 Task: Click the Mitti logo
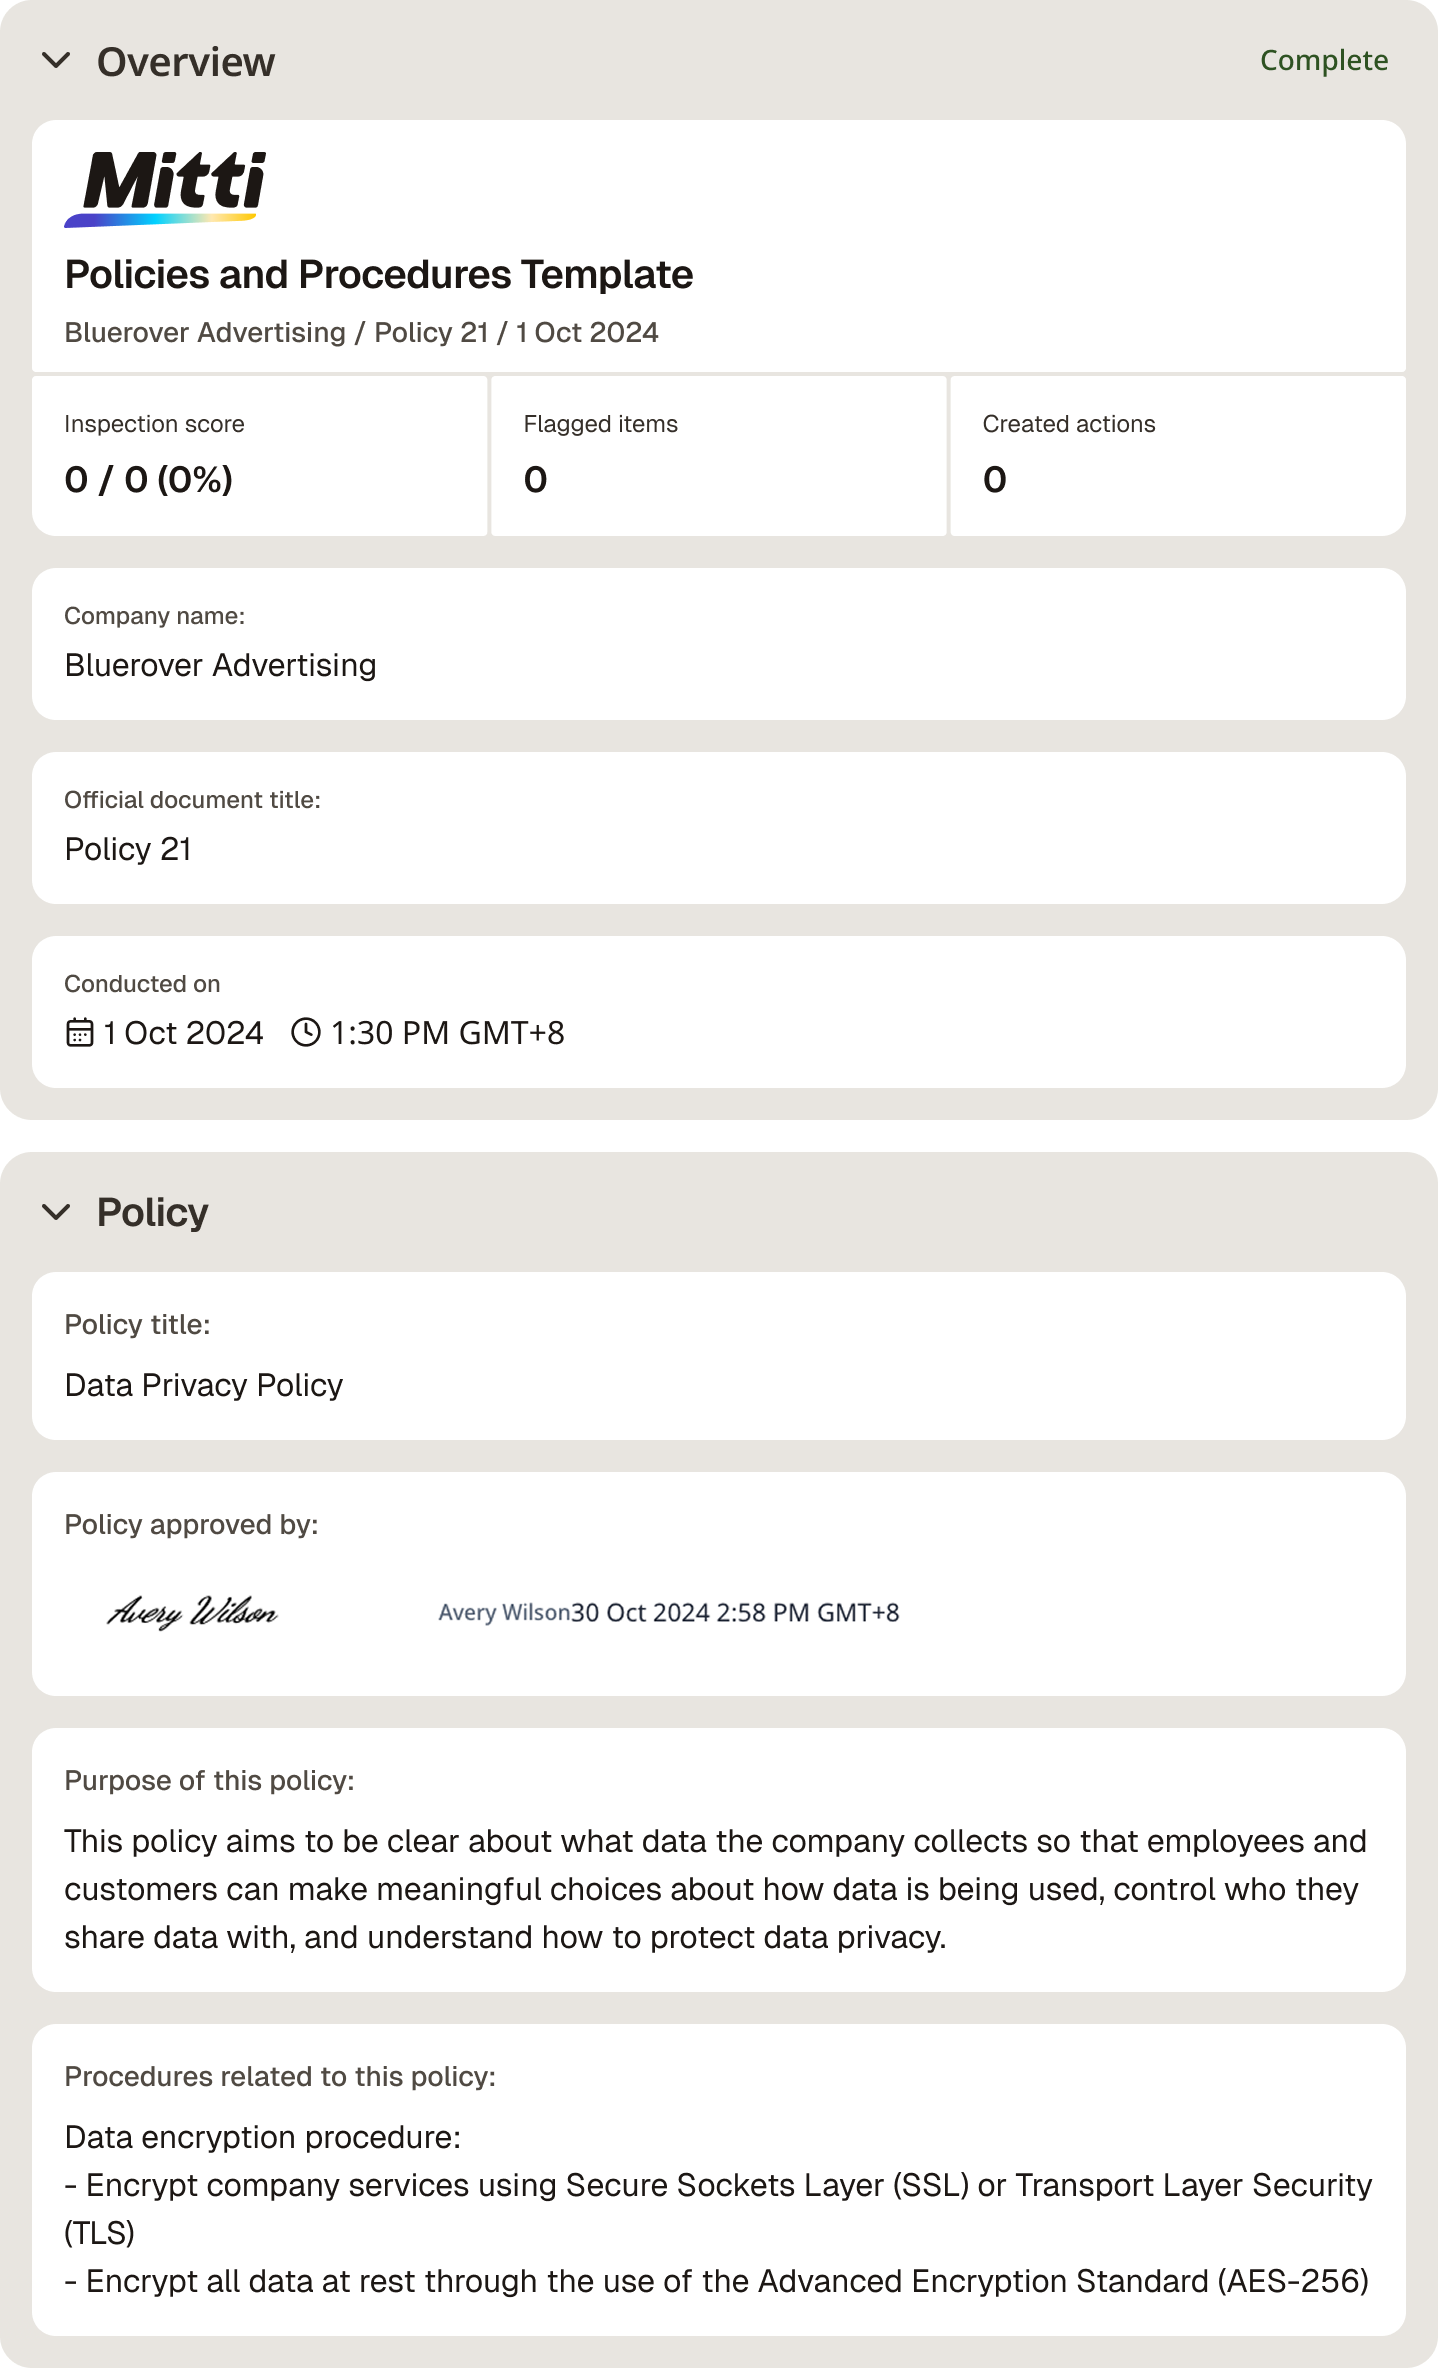(x=166, y=189)
